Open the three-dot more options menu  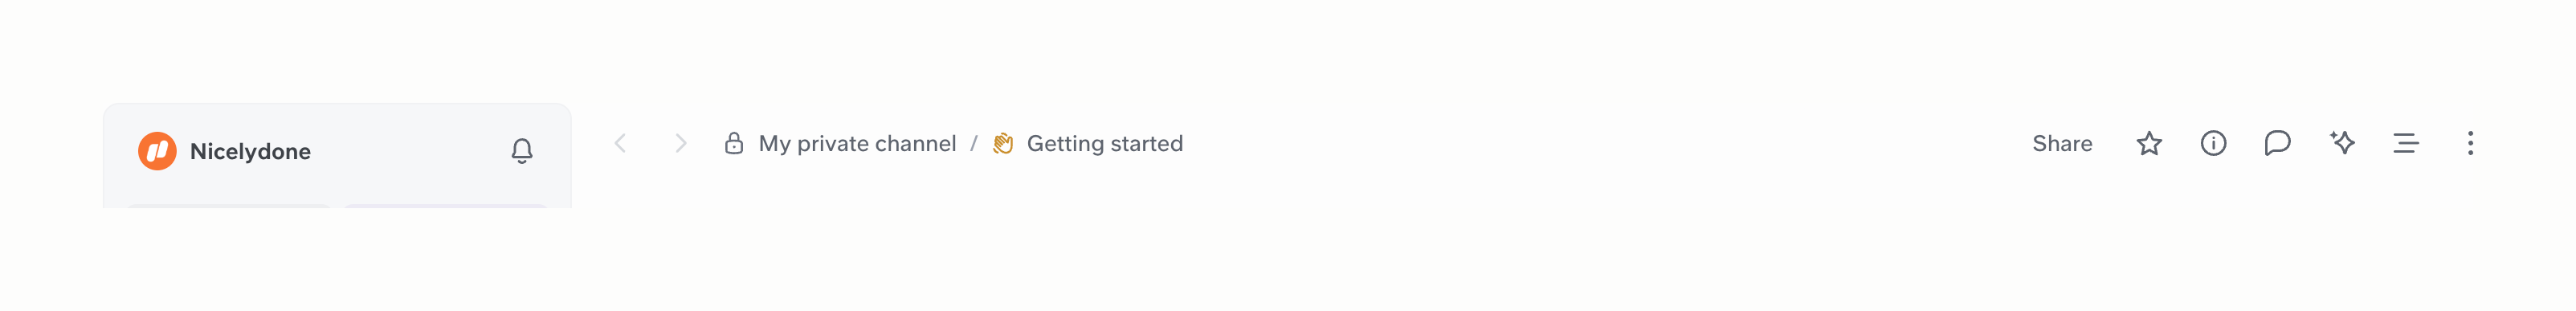[x=2470, y=143]
